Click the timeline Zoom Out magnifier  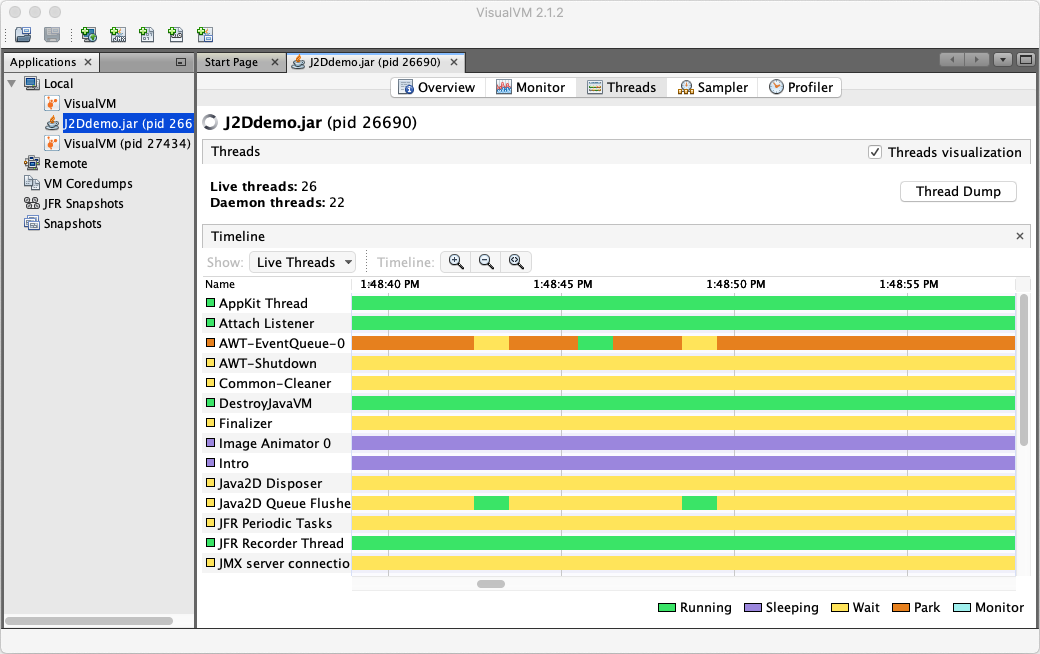(x=486, y=262)
